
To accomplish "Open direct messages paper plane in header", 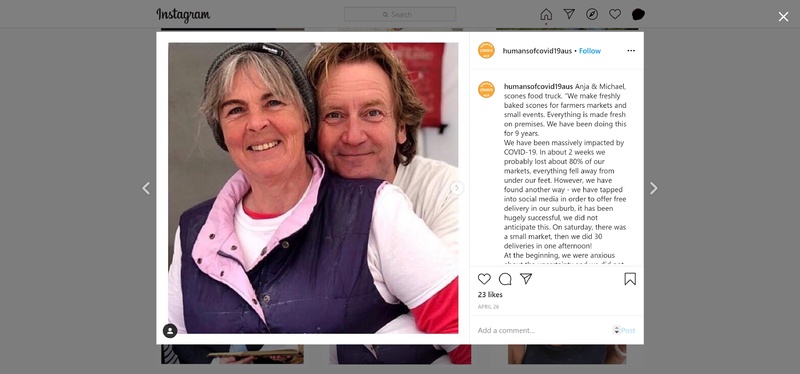I will tap(569, 14).
